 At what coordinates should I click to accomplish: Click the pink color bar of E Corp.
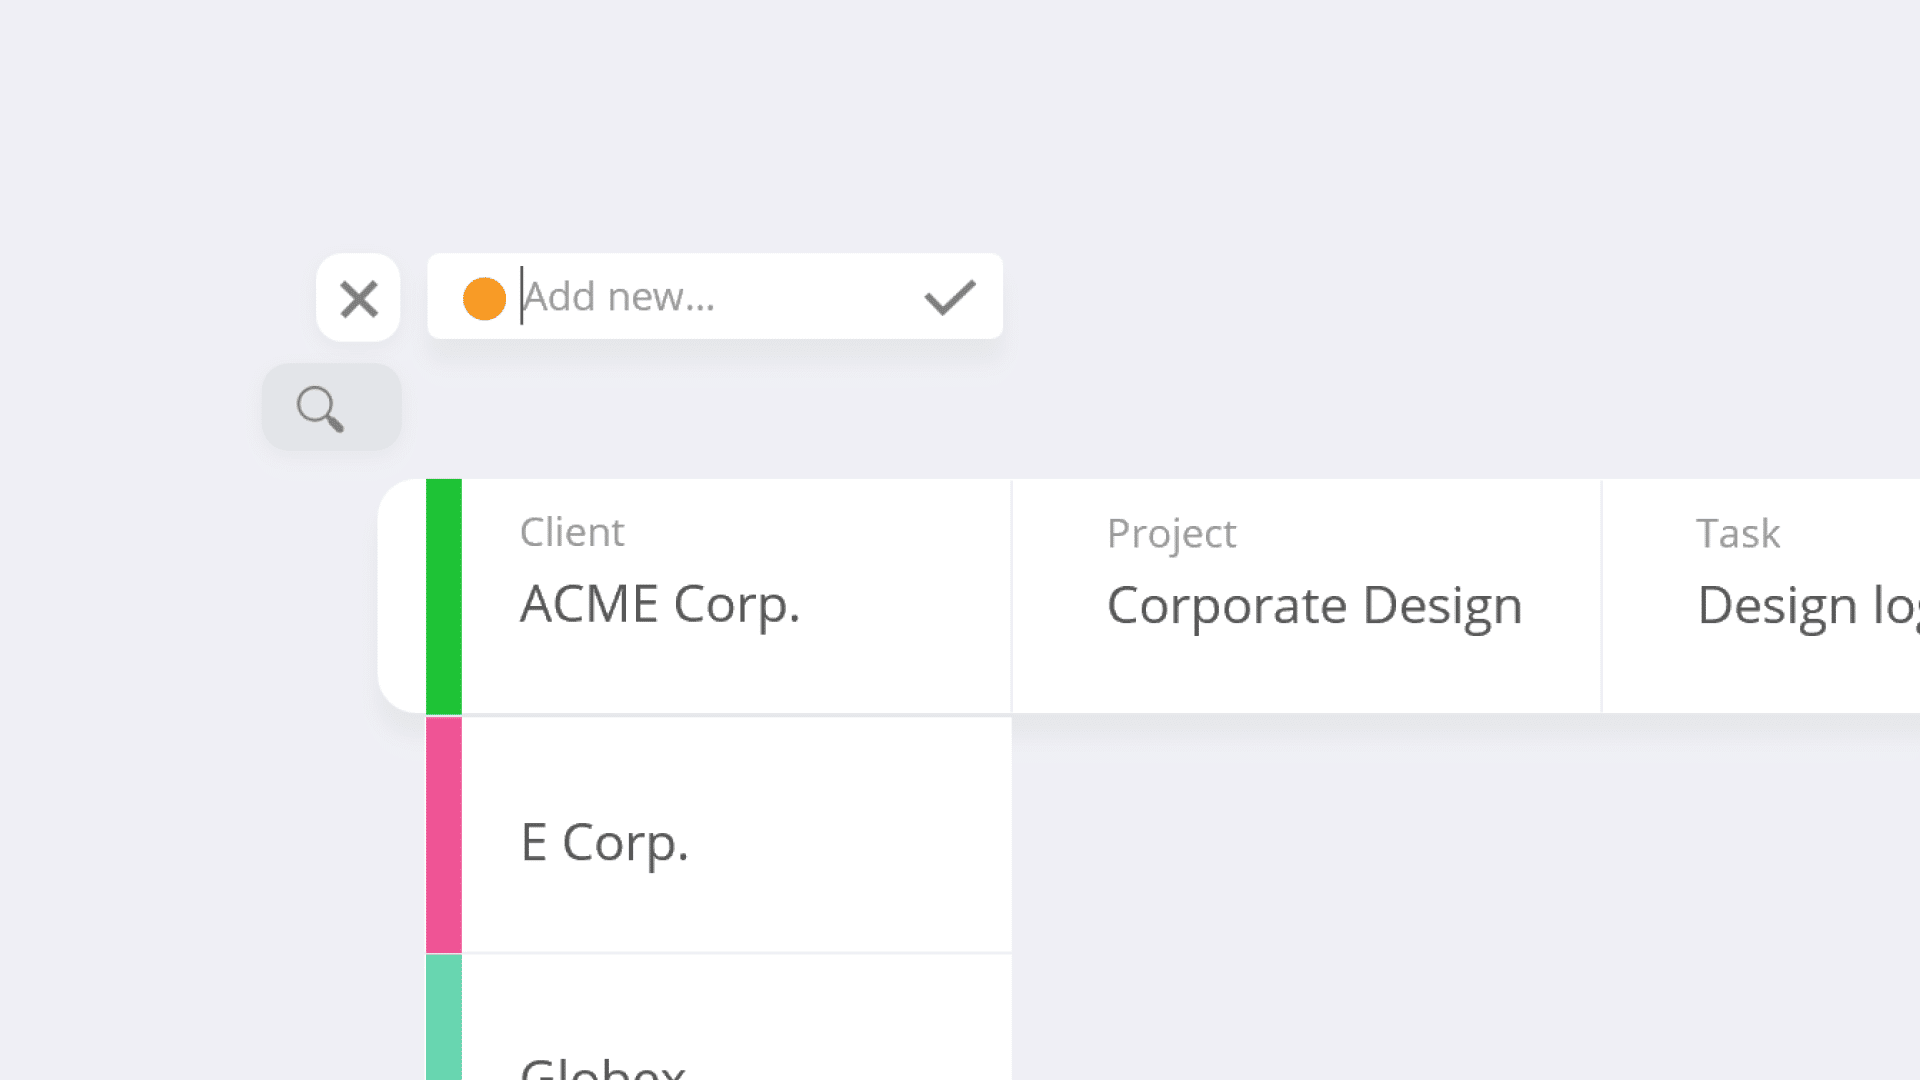[x=444, y=835]
